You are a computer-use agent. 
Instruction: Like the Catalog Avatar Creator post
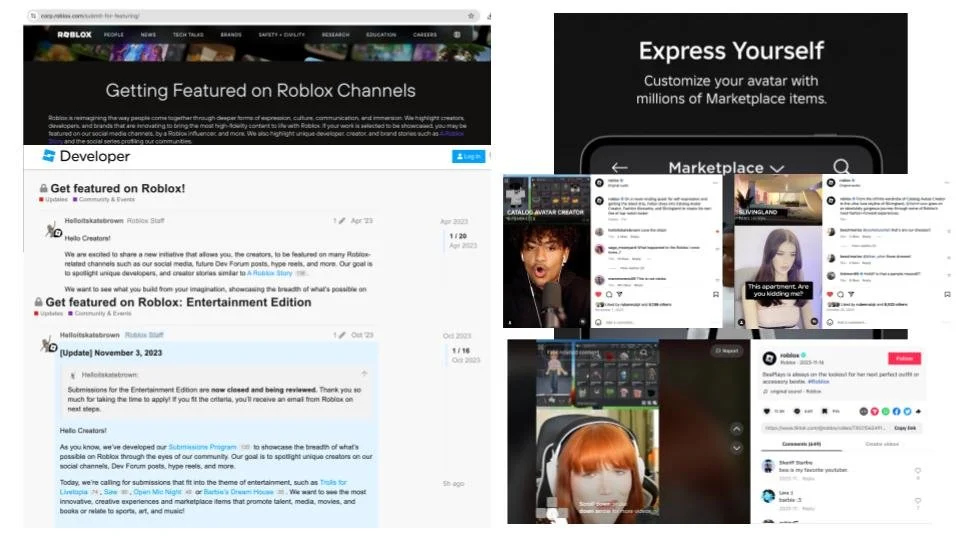[x=598, y=294]
